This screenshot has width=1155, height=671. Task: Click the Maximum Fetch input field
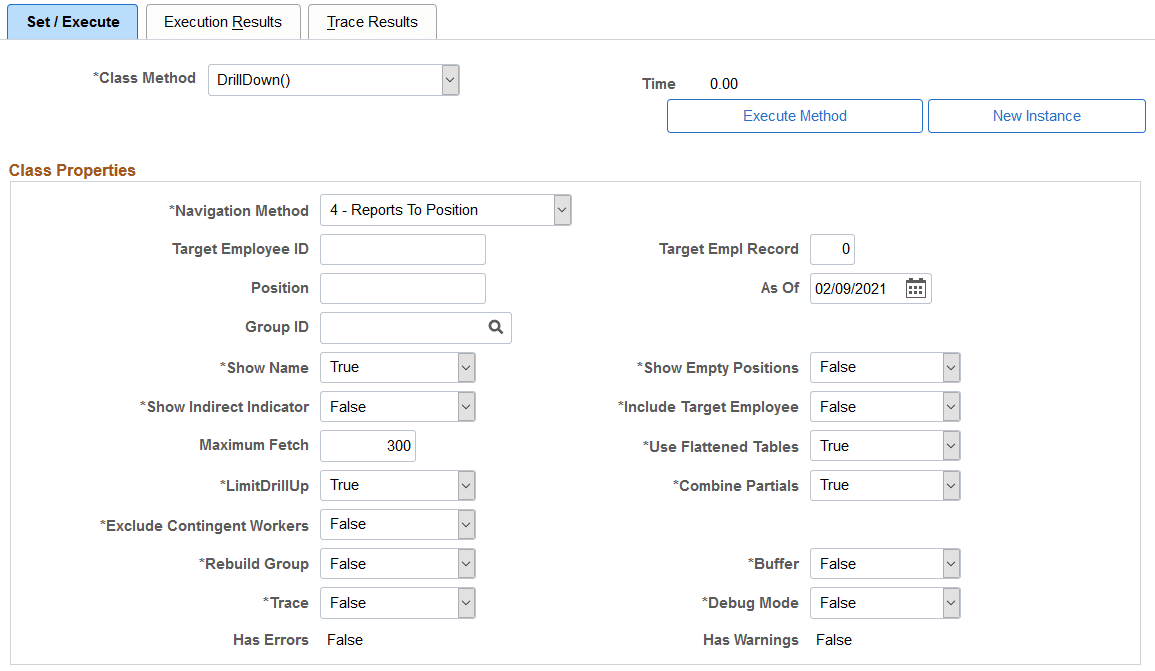point(367,445)
